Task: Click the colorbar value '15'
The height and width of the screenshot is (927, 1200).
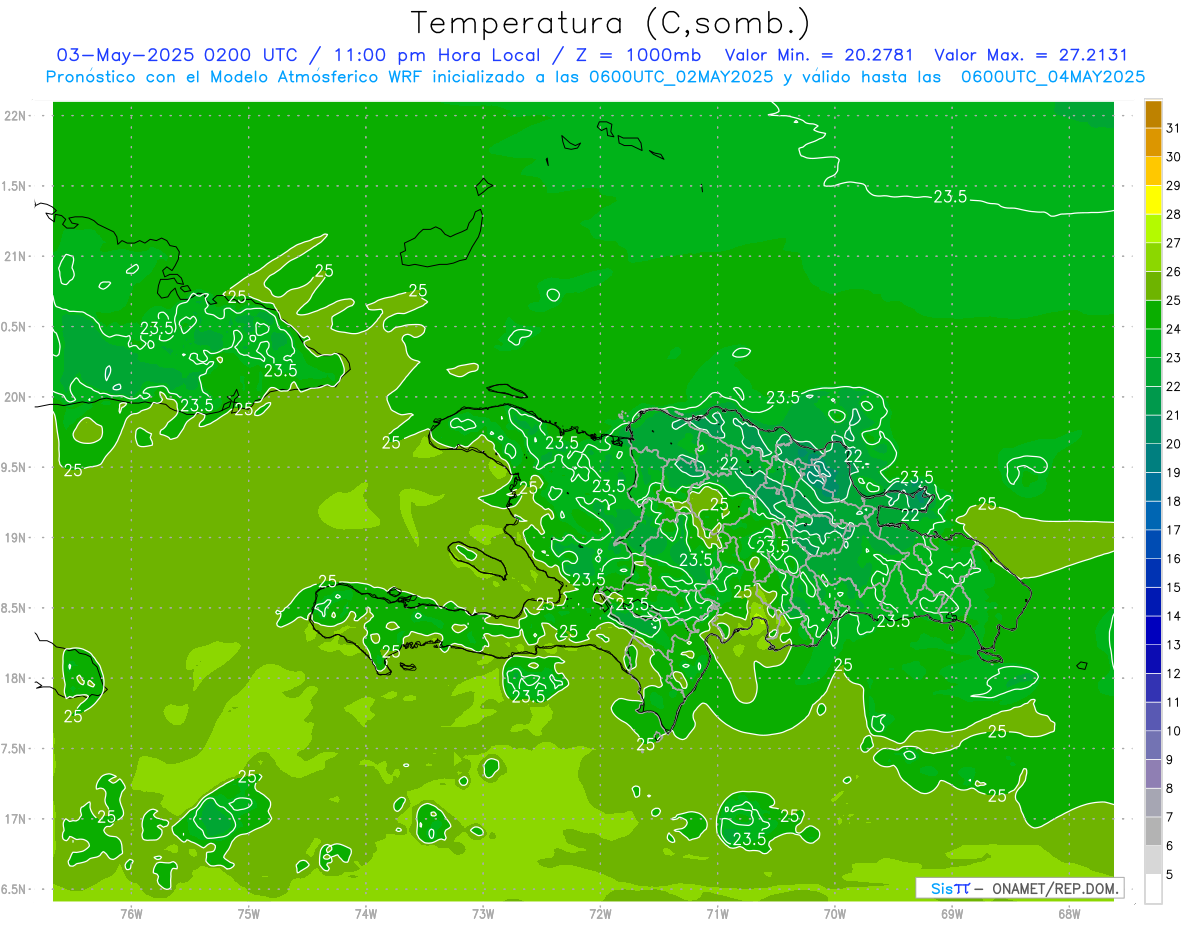Action: [1173, 588]
